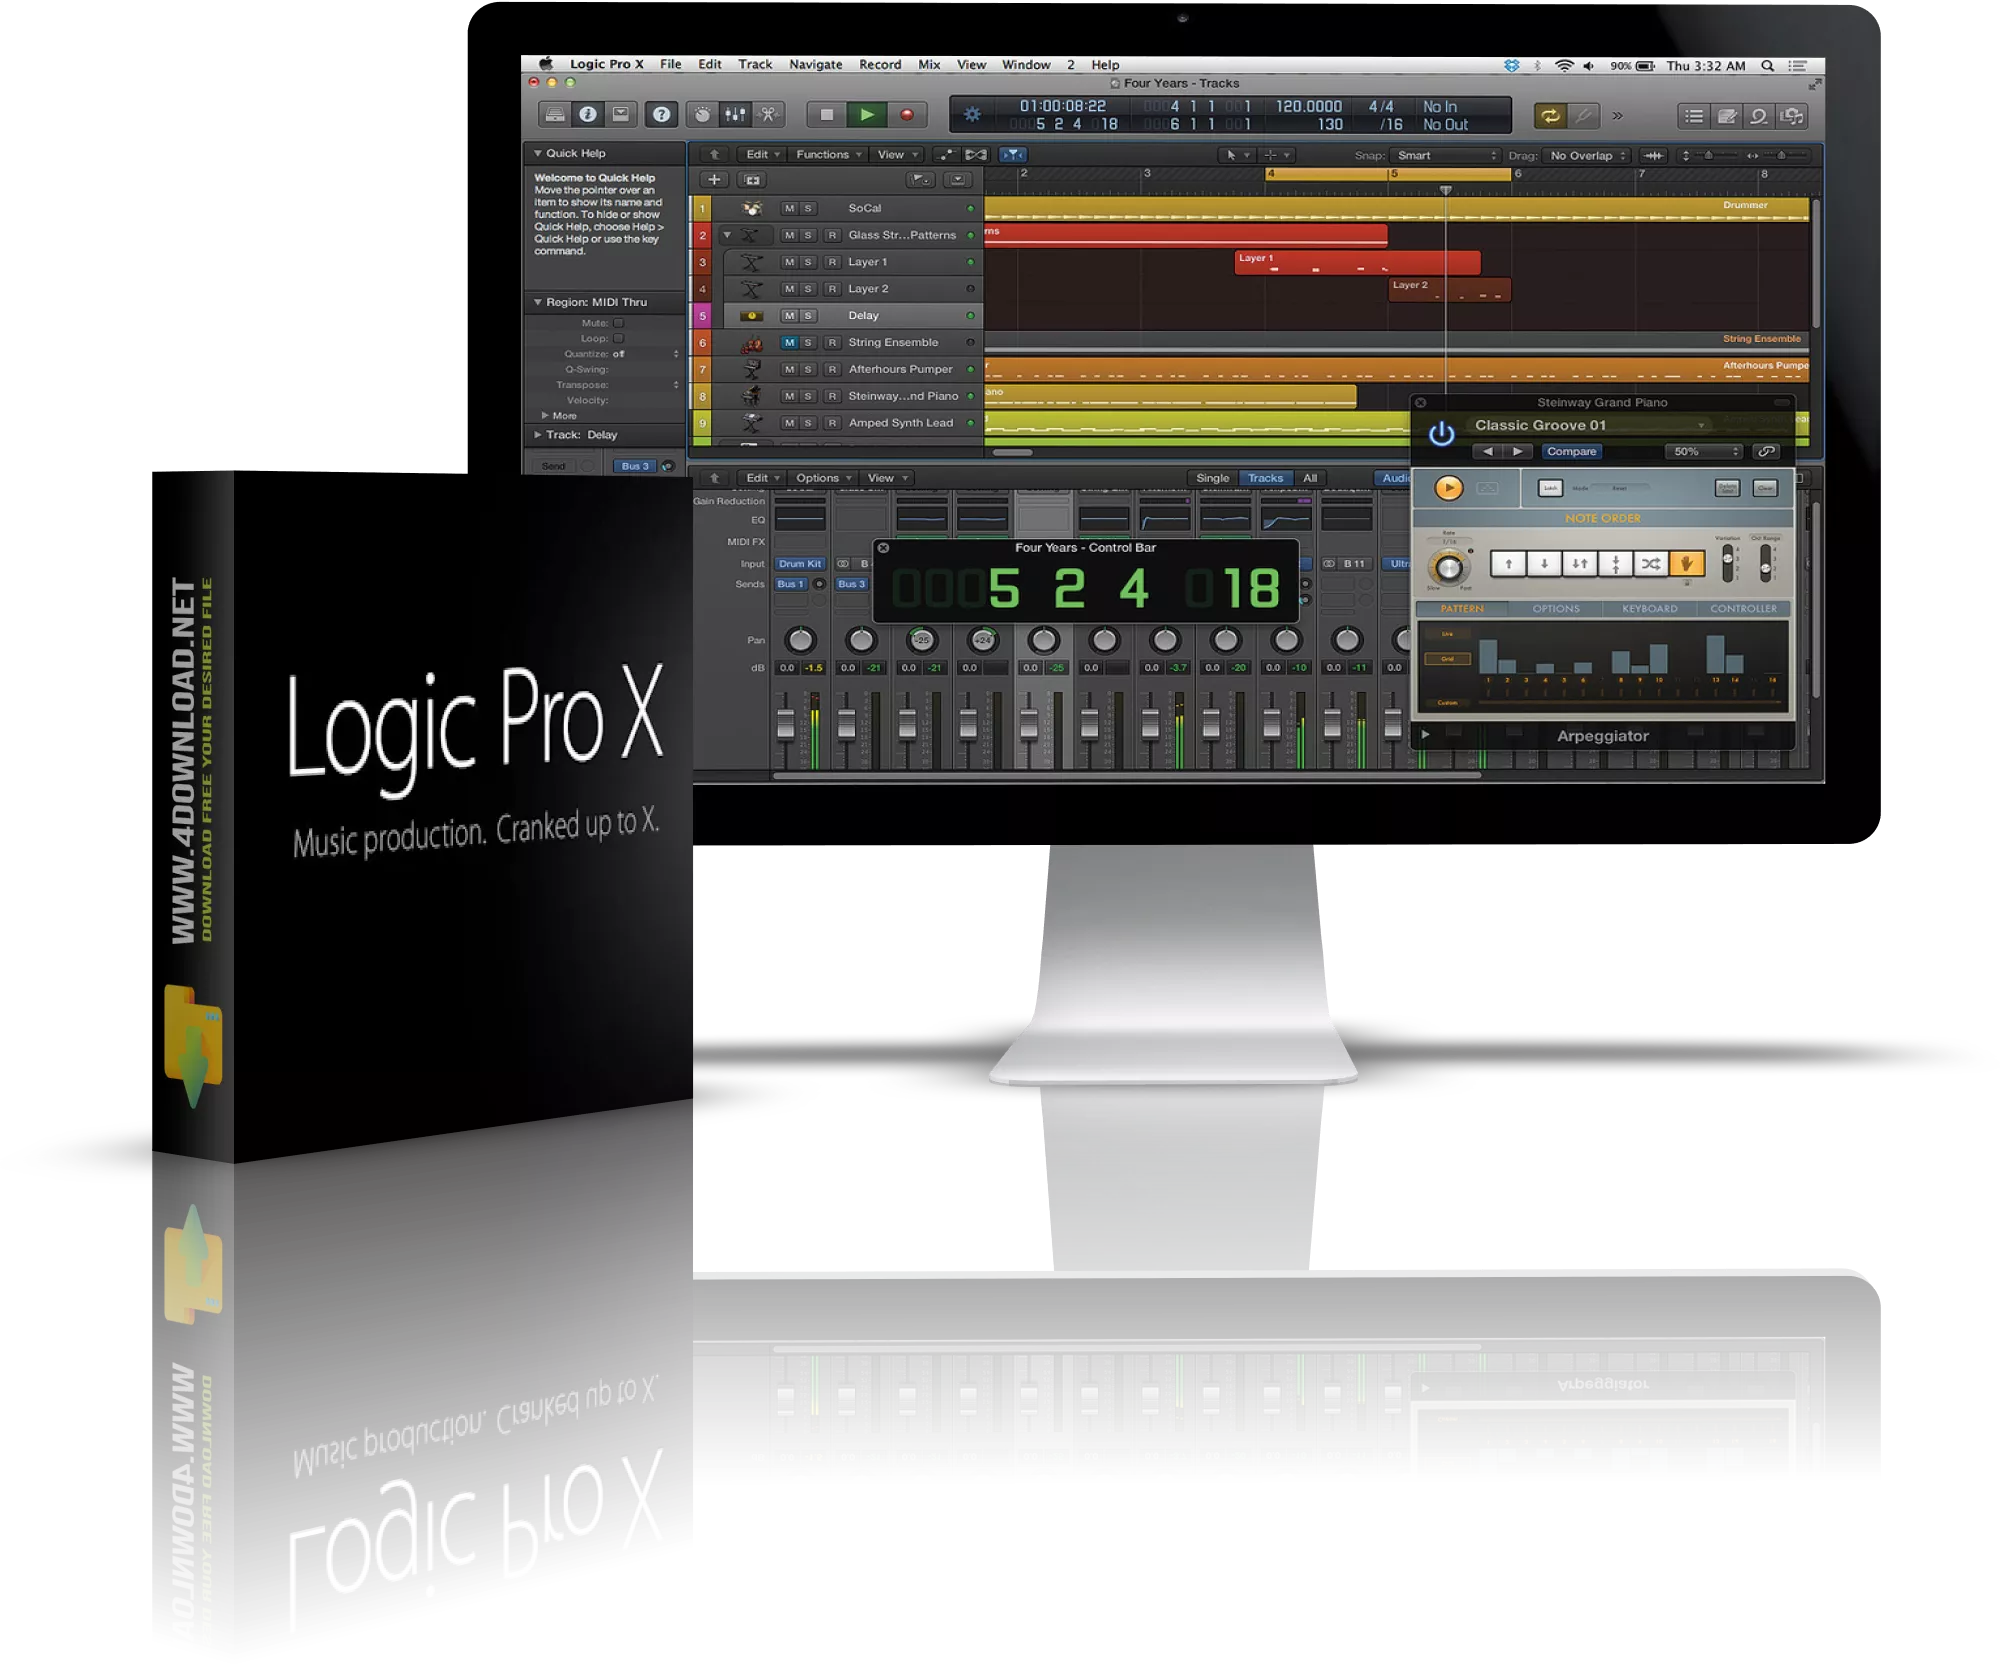Click the arpeggiator Rate knob
The image size is (2000, 1665).
pyautogui.click(x=1448, y=568)
